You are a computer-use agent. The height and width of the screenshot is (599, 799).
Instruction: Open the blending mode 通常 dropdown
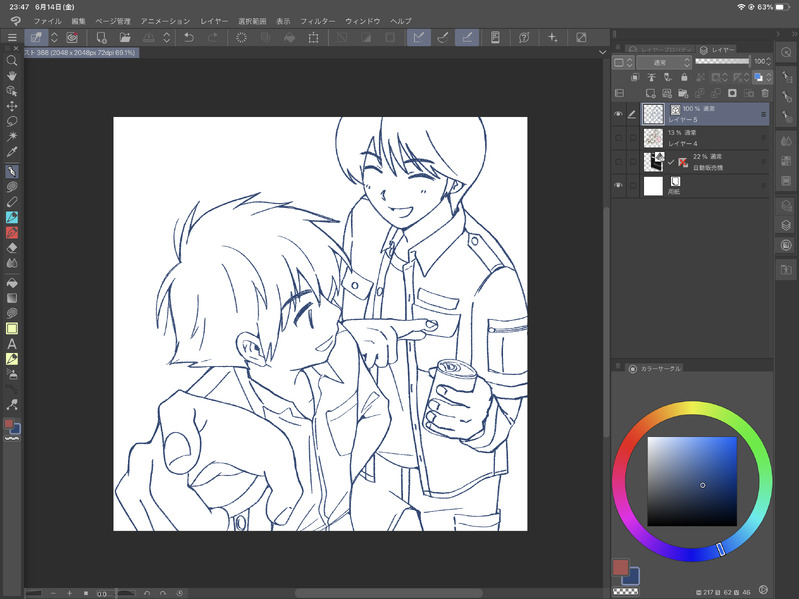click(664, 62)
